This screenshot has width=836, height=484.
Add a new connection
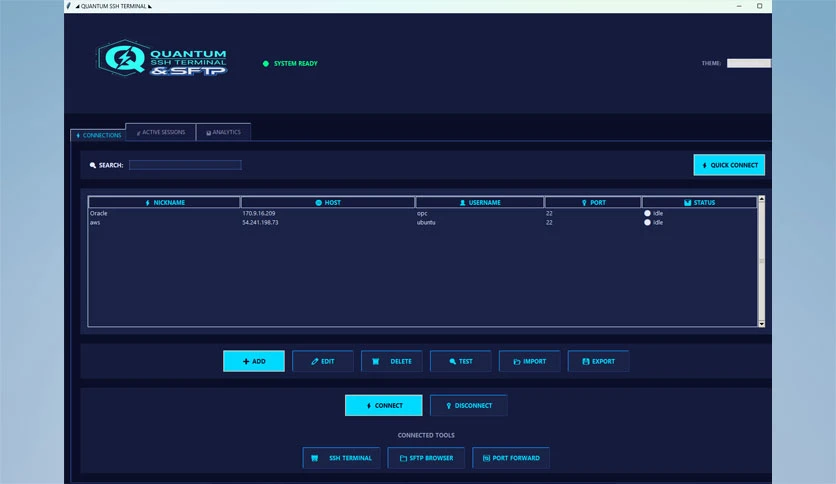click(x=254, y=361)
